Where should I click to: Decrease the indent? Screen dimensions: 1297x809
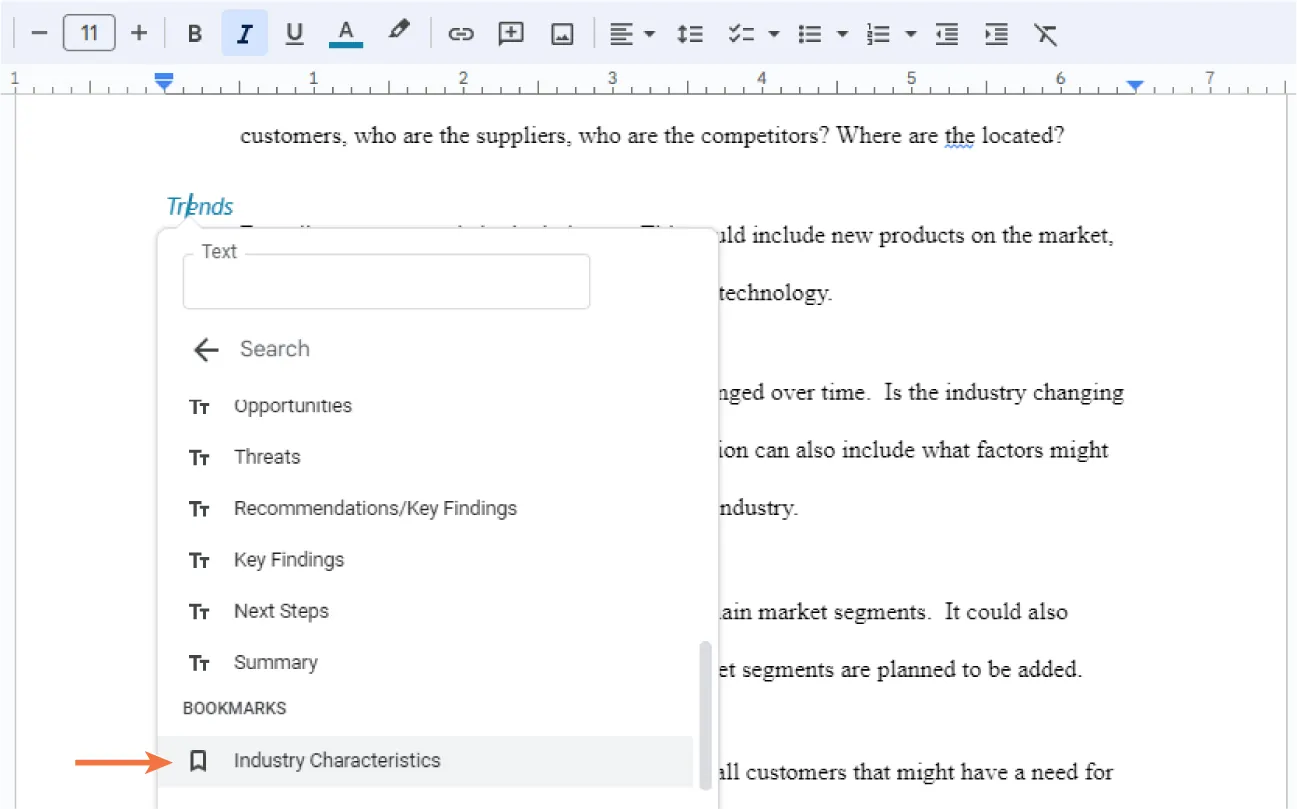946,33
